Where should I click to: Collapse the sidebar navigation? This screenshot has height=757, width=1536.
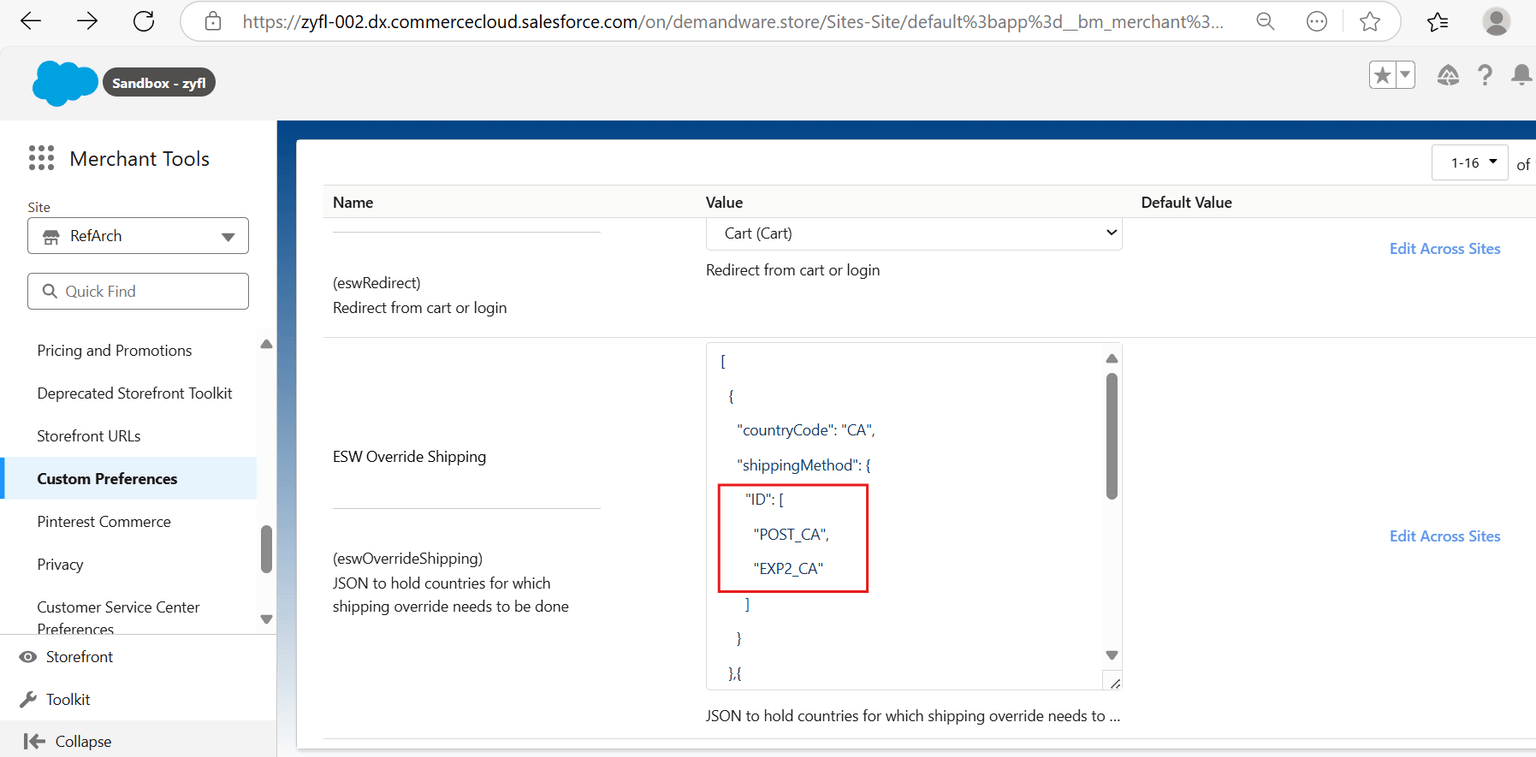[x=68, y=742]
